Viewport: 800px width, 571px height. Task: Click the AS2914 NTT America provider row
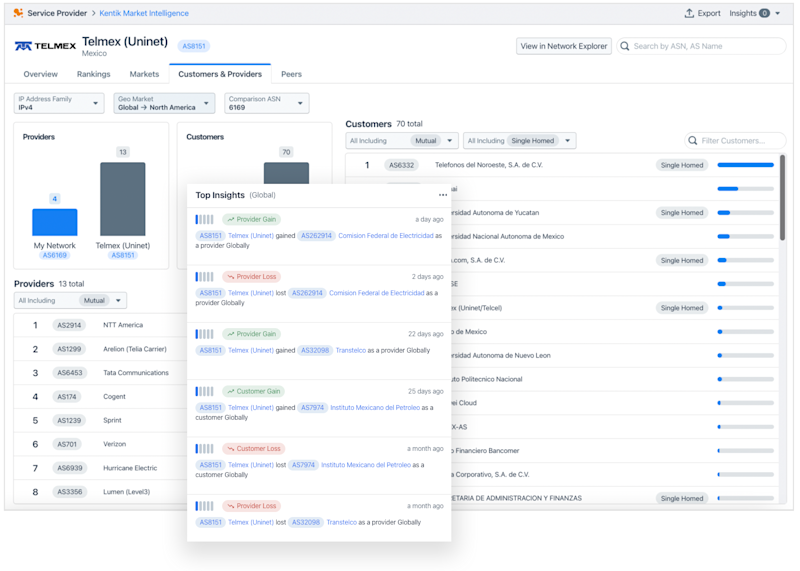pyautogui.click(x=100, y=325)
